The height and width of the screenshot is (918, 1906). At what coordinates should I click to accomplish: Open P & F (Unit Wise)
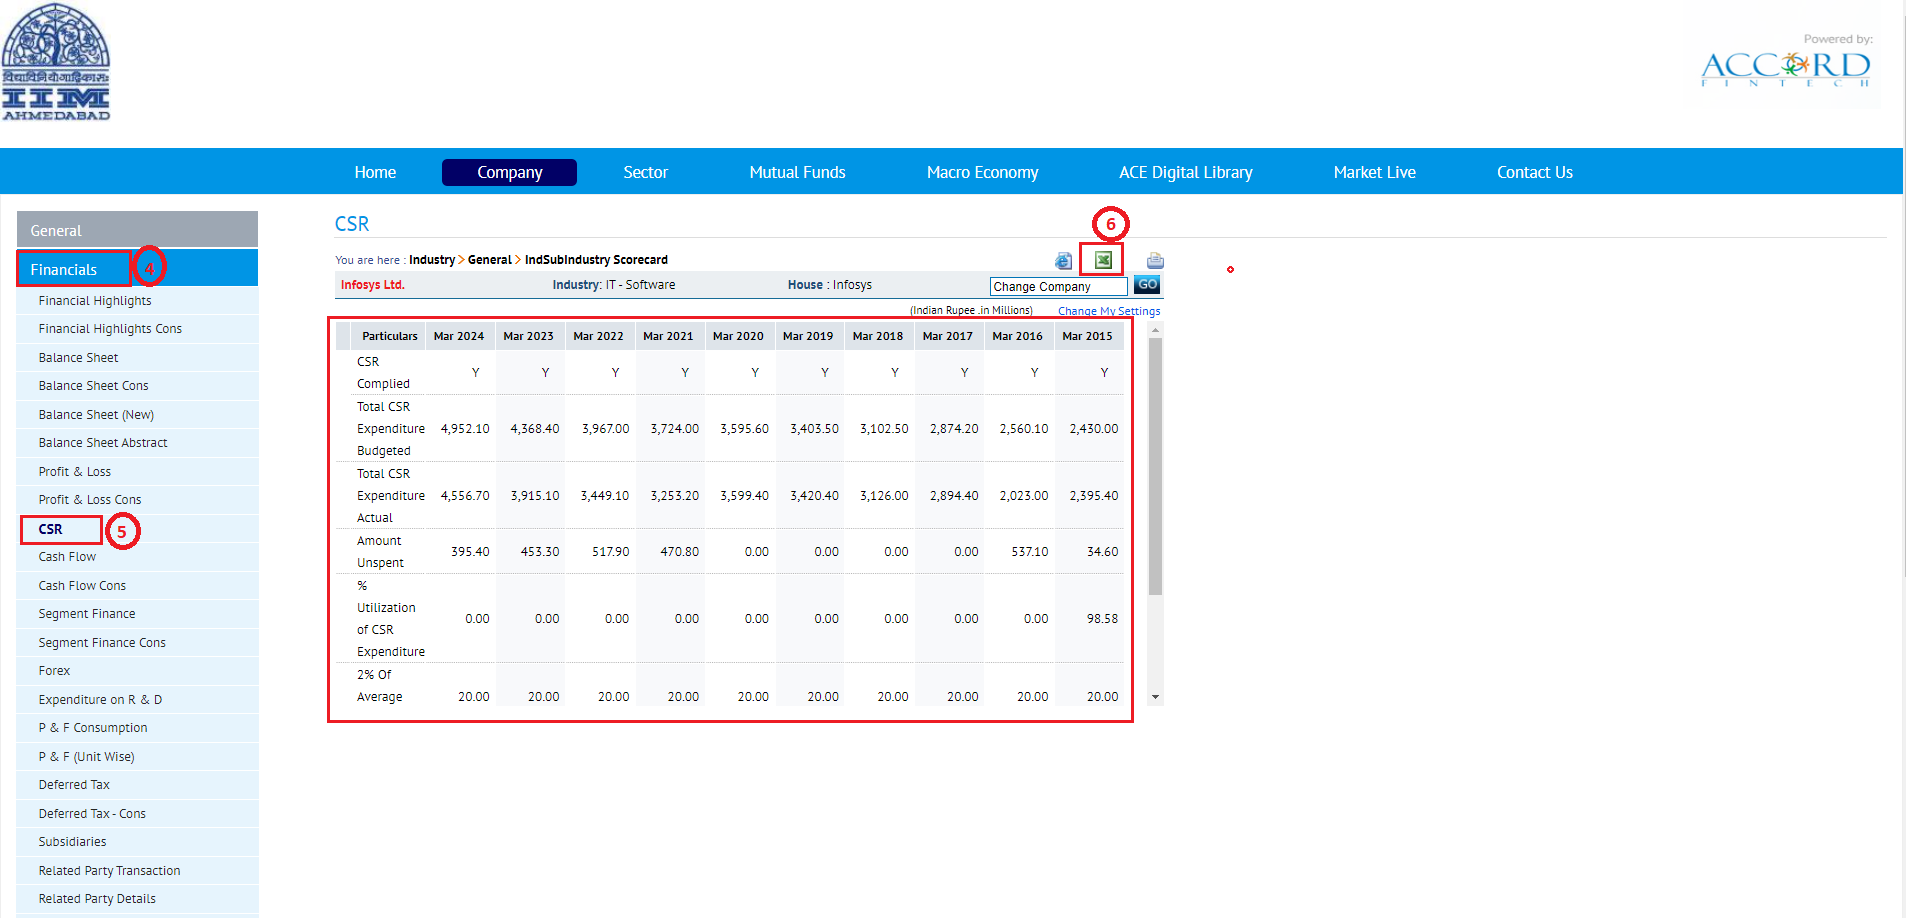(86, 757)
